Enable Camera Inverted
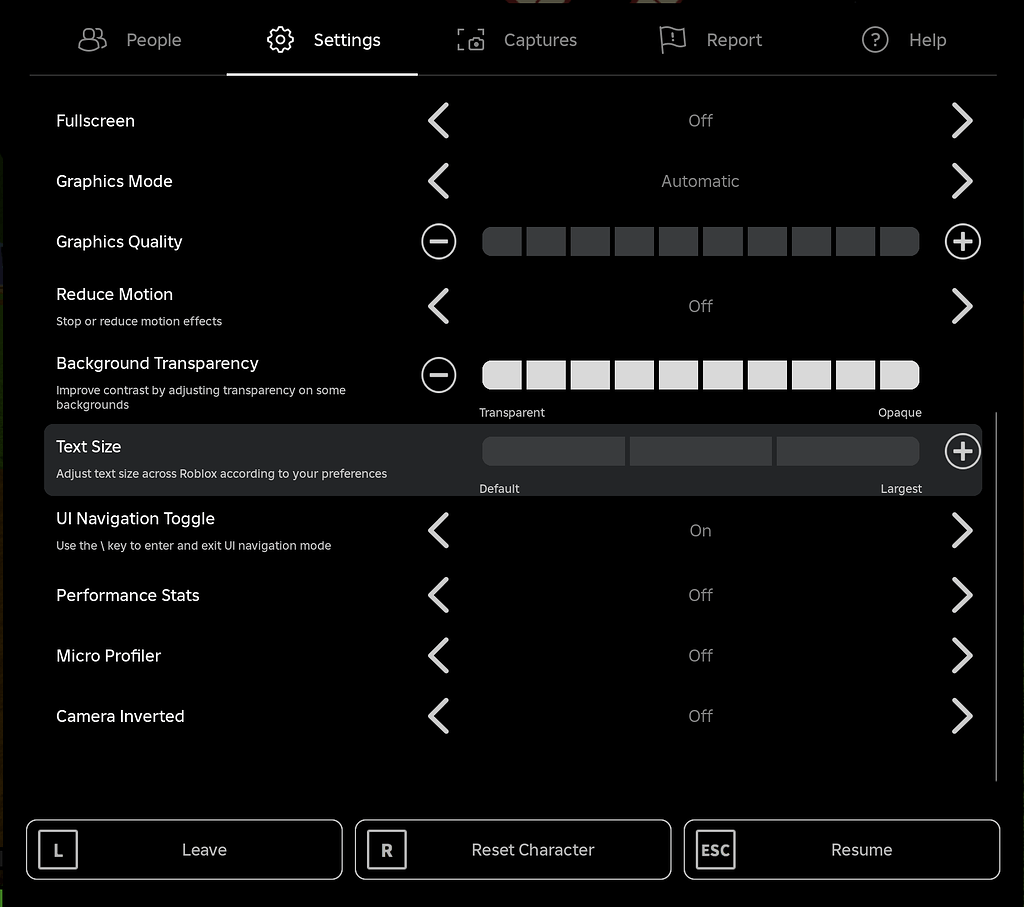 tap(962, 716)
